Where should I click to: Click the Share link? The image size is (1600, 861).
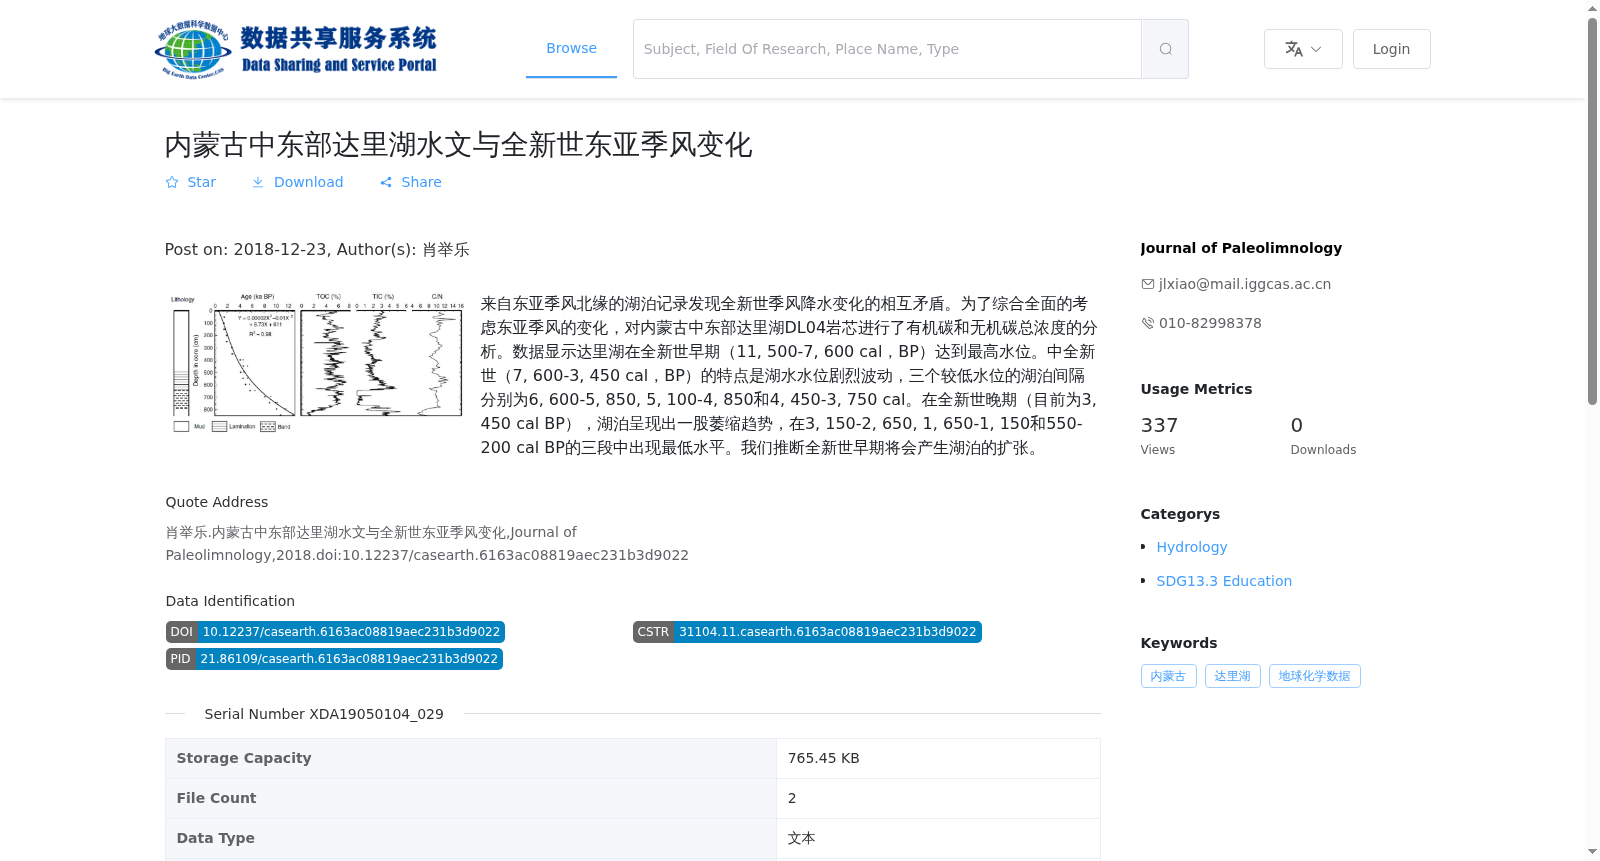tap(411, 182)
